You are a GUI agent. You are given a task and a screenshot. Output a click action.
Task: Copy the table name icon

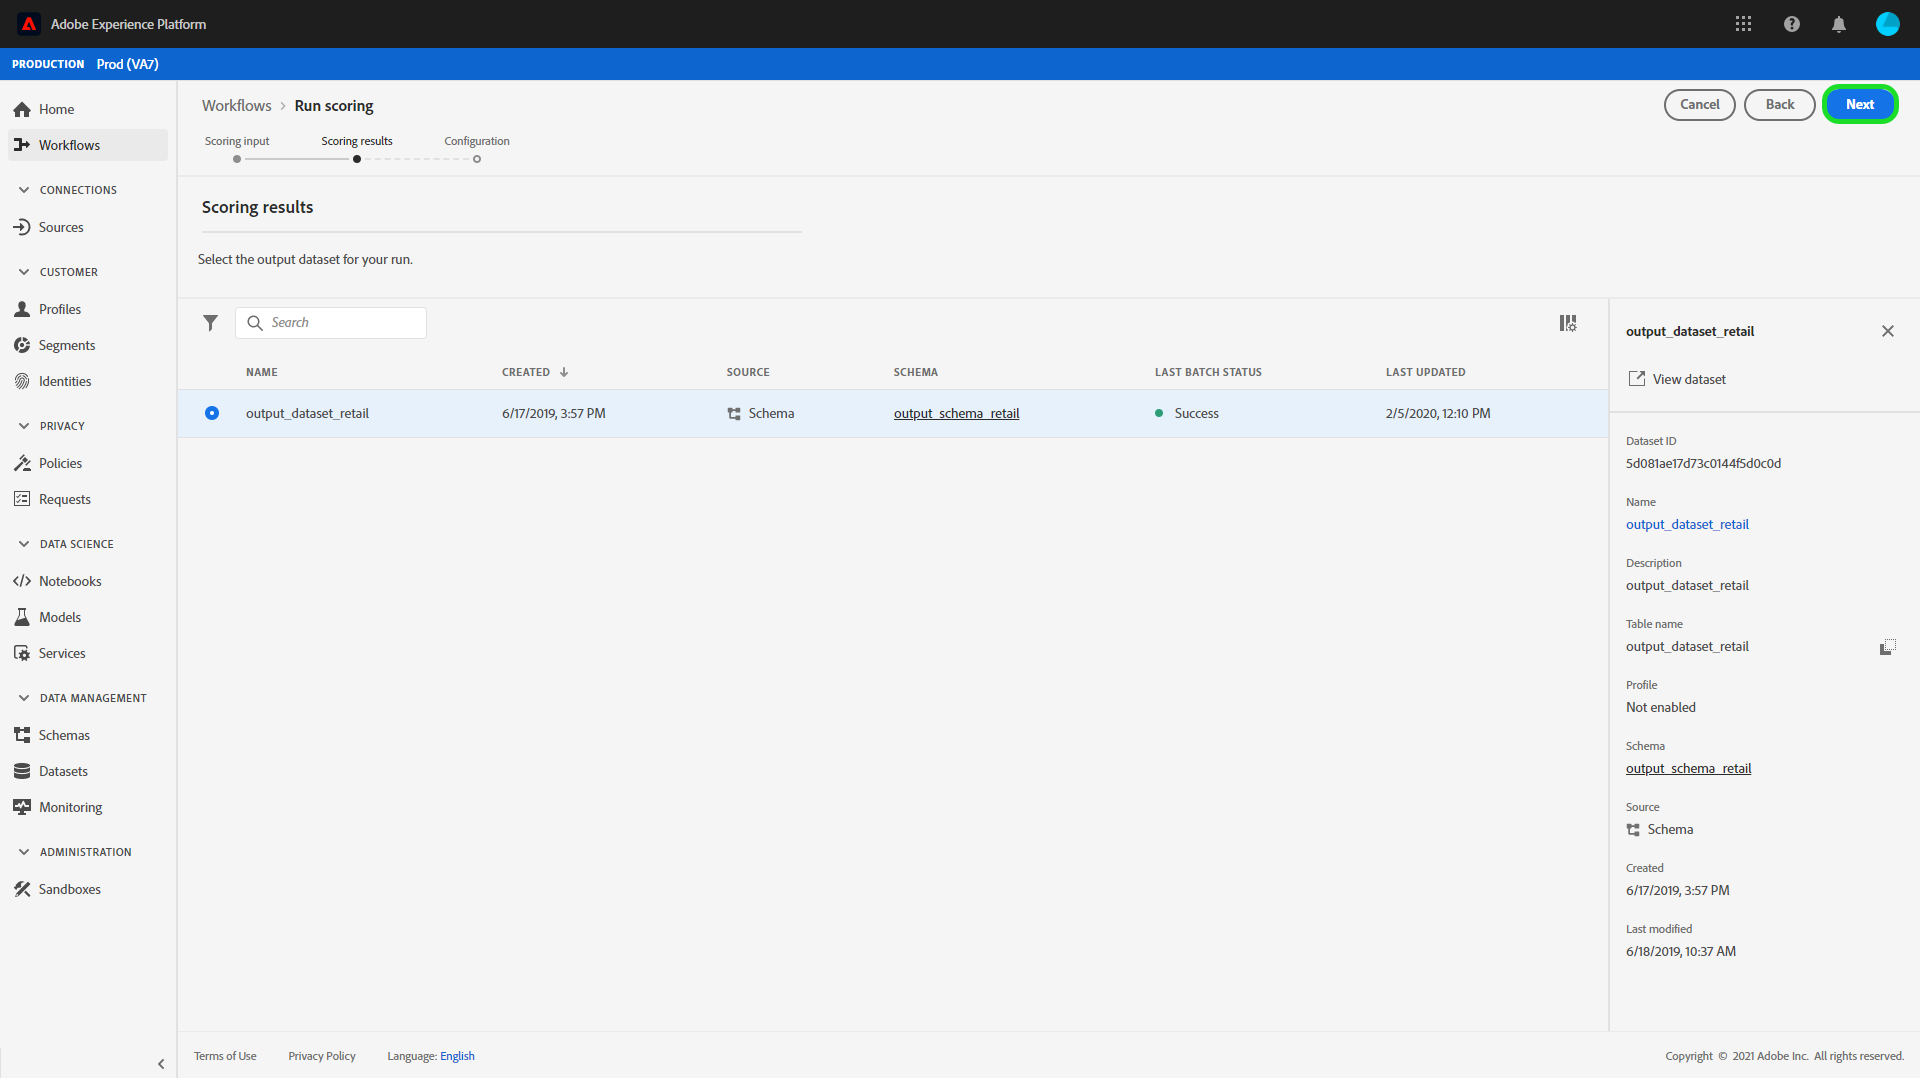point(1887,647)
